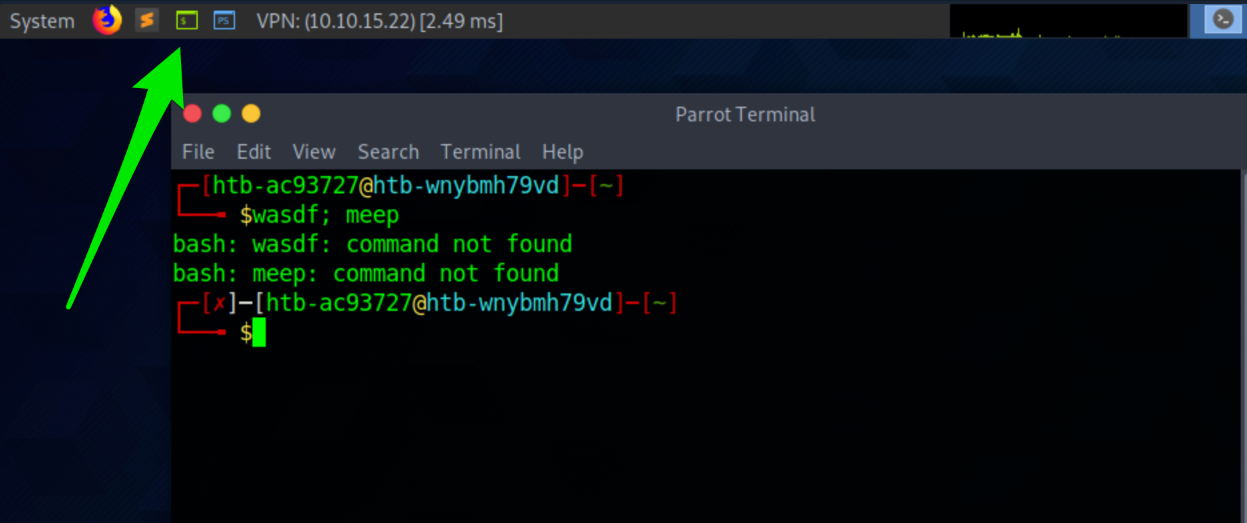
Task: Click the system monitor graph applet
Action: 1068,21
